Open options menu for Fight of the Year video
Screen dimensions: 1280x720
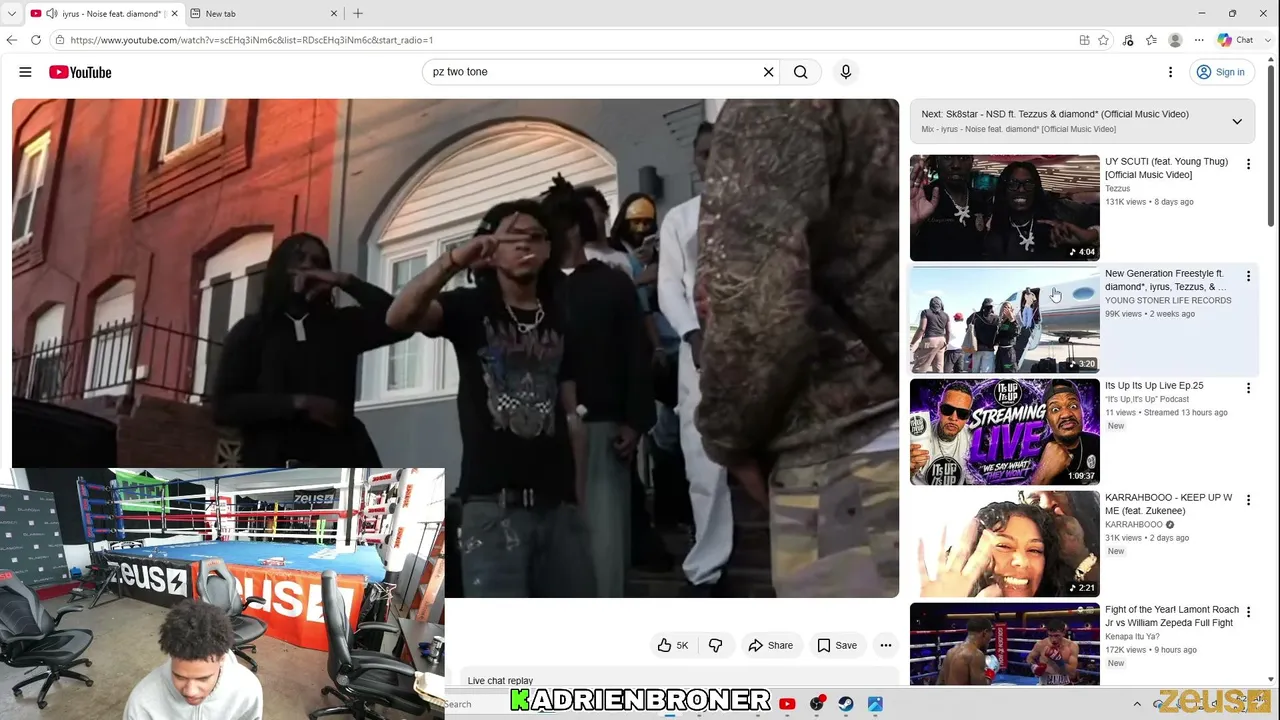click(x=1248, y=612)
